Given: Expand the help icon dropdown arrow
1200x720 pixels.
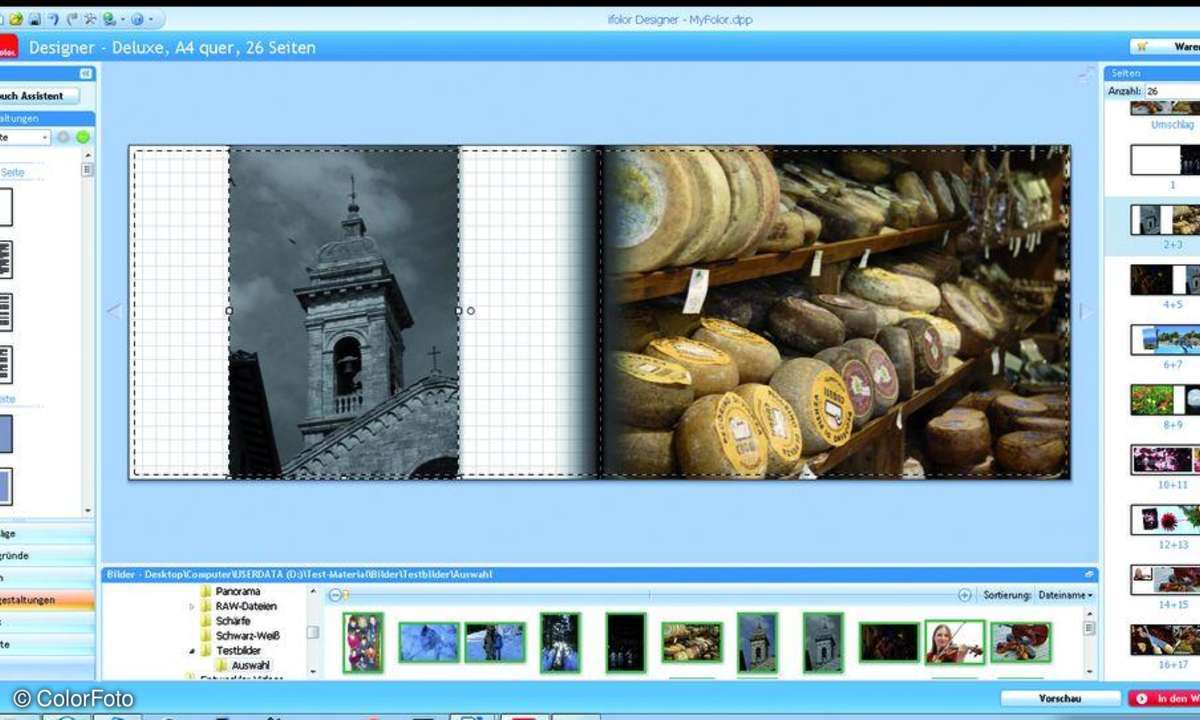Looking at the screenshot, I should click(x=151, y=19).
